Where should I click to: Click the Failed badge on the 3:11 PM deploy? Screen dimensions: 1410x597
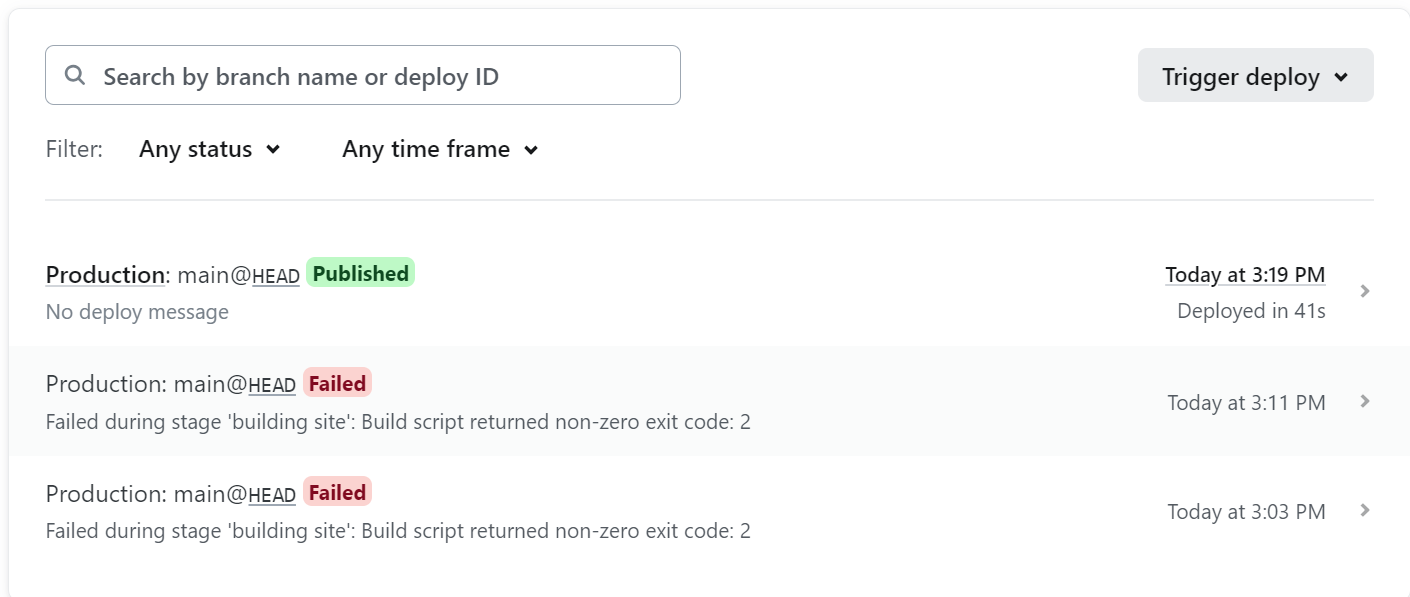(x=337, y=383)
